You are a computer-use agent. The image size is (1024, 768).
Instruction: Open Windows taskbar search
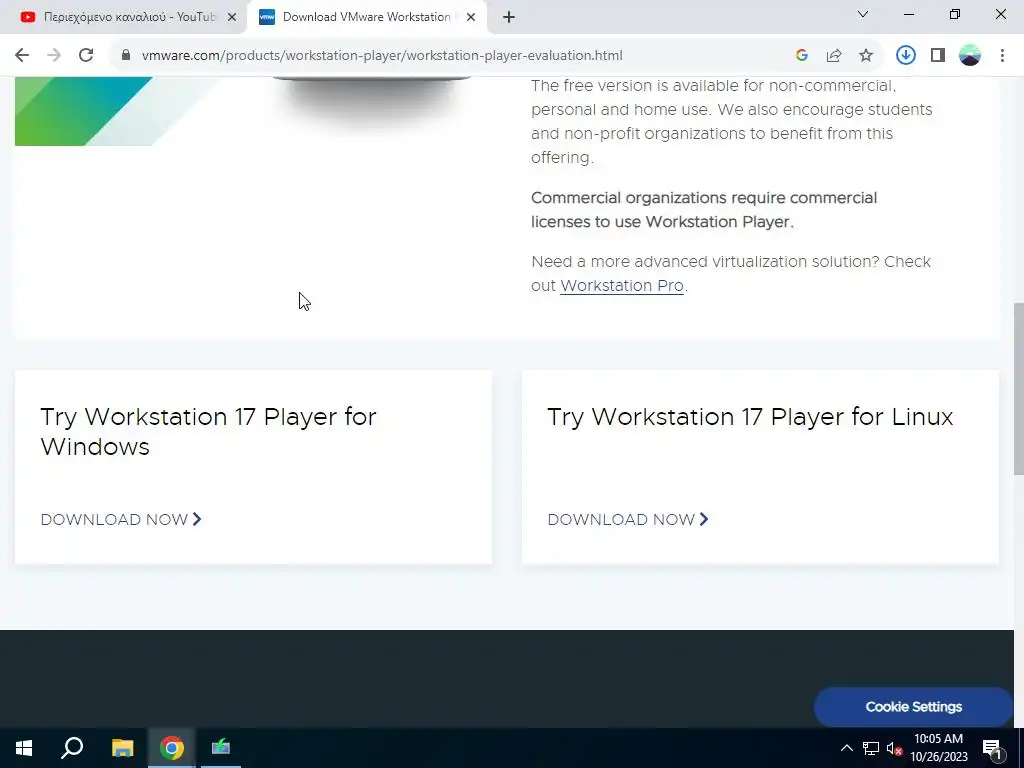72,748
